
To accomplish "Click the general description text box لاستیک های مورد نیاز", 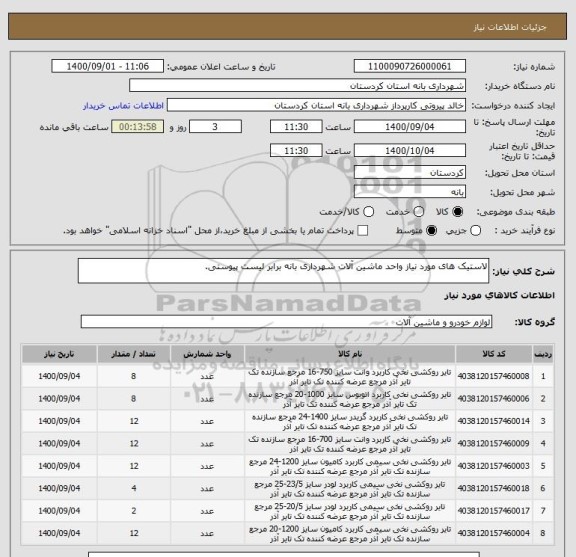I will [x=283, y=271].
